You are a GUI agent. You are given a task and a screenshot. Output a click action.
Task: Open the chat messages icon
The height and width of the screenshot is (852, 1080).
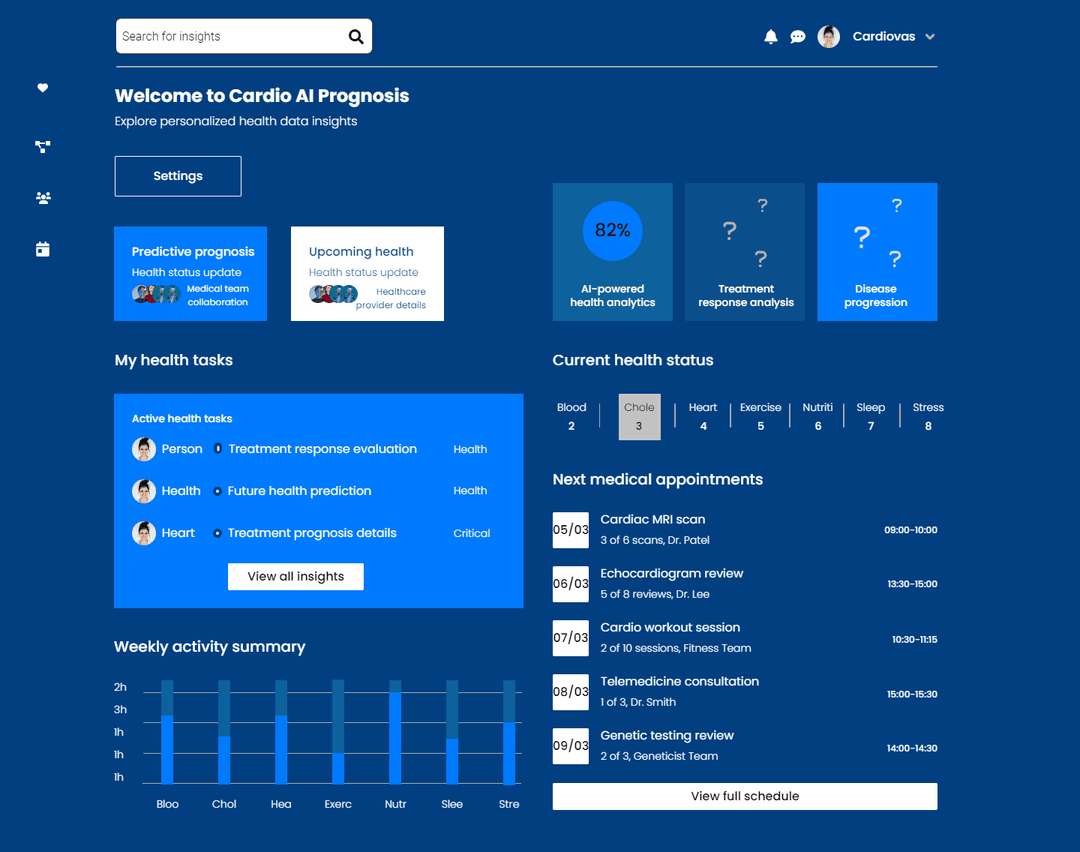pyautogui.click(x=798, y=37)
